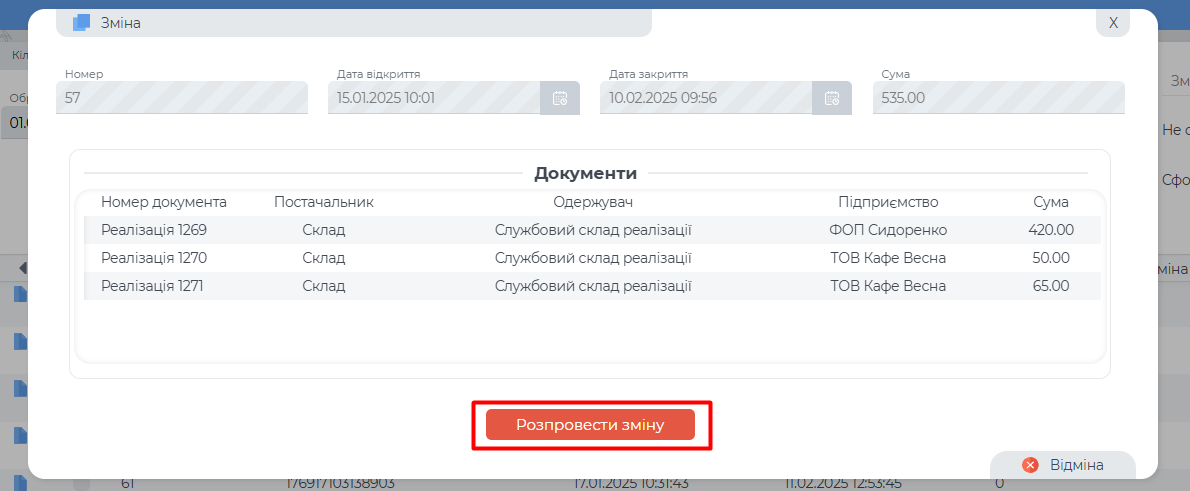
Task: Click the Документи section heading
Action: pyautogui.click(x=585, y=173)
